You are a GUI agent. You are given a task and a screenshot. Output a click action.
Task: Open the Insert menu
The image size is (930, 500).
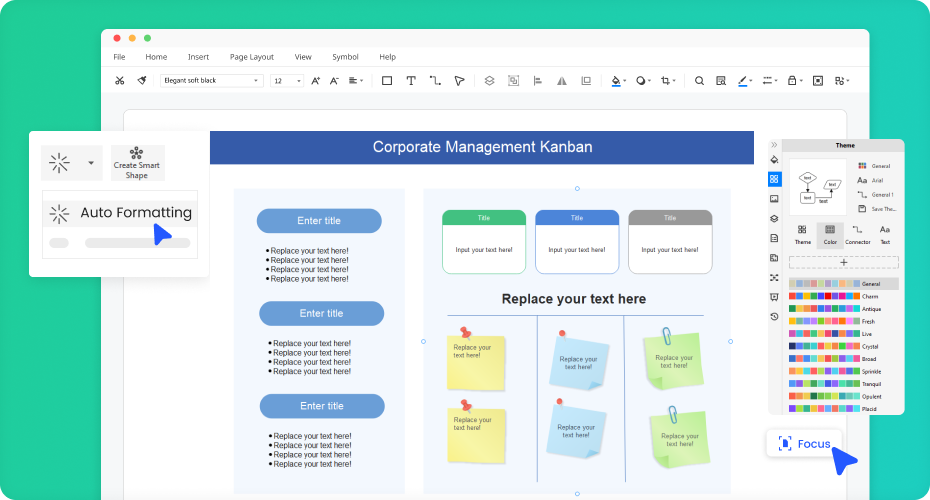click(x=198, y=57)
